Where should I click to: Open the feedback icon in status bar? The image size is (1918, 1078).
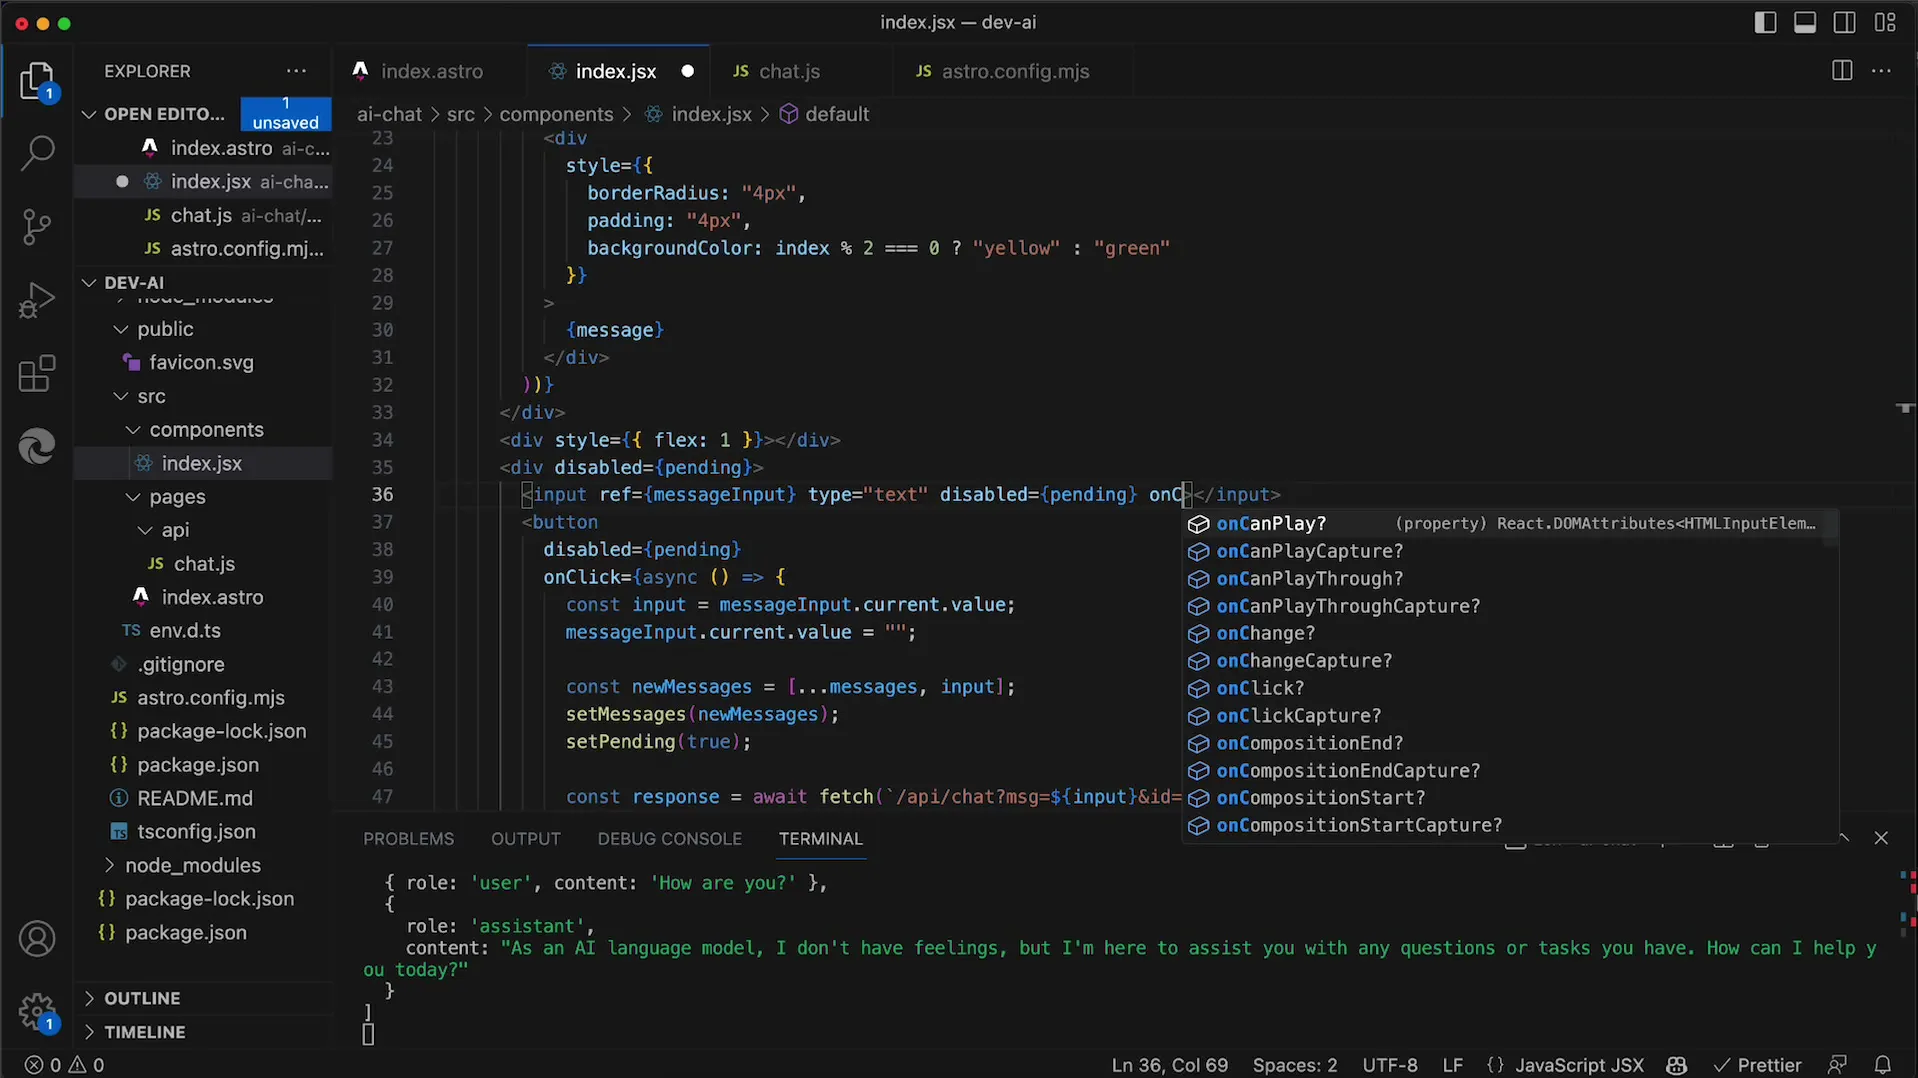click(x=1837, y=1065)
